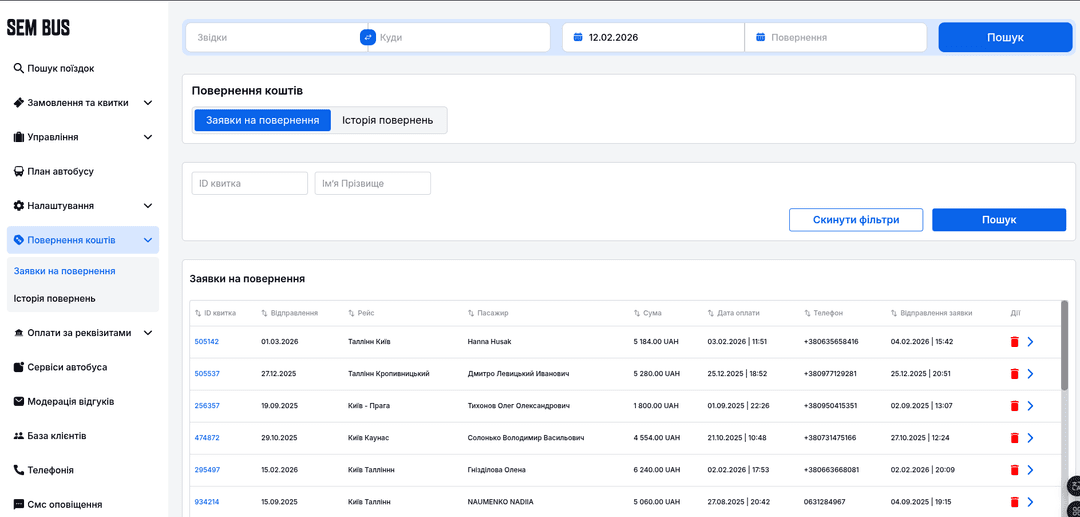Click the swap origin and destination icon

[x=367, y=37]
